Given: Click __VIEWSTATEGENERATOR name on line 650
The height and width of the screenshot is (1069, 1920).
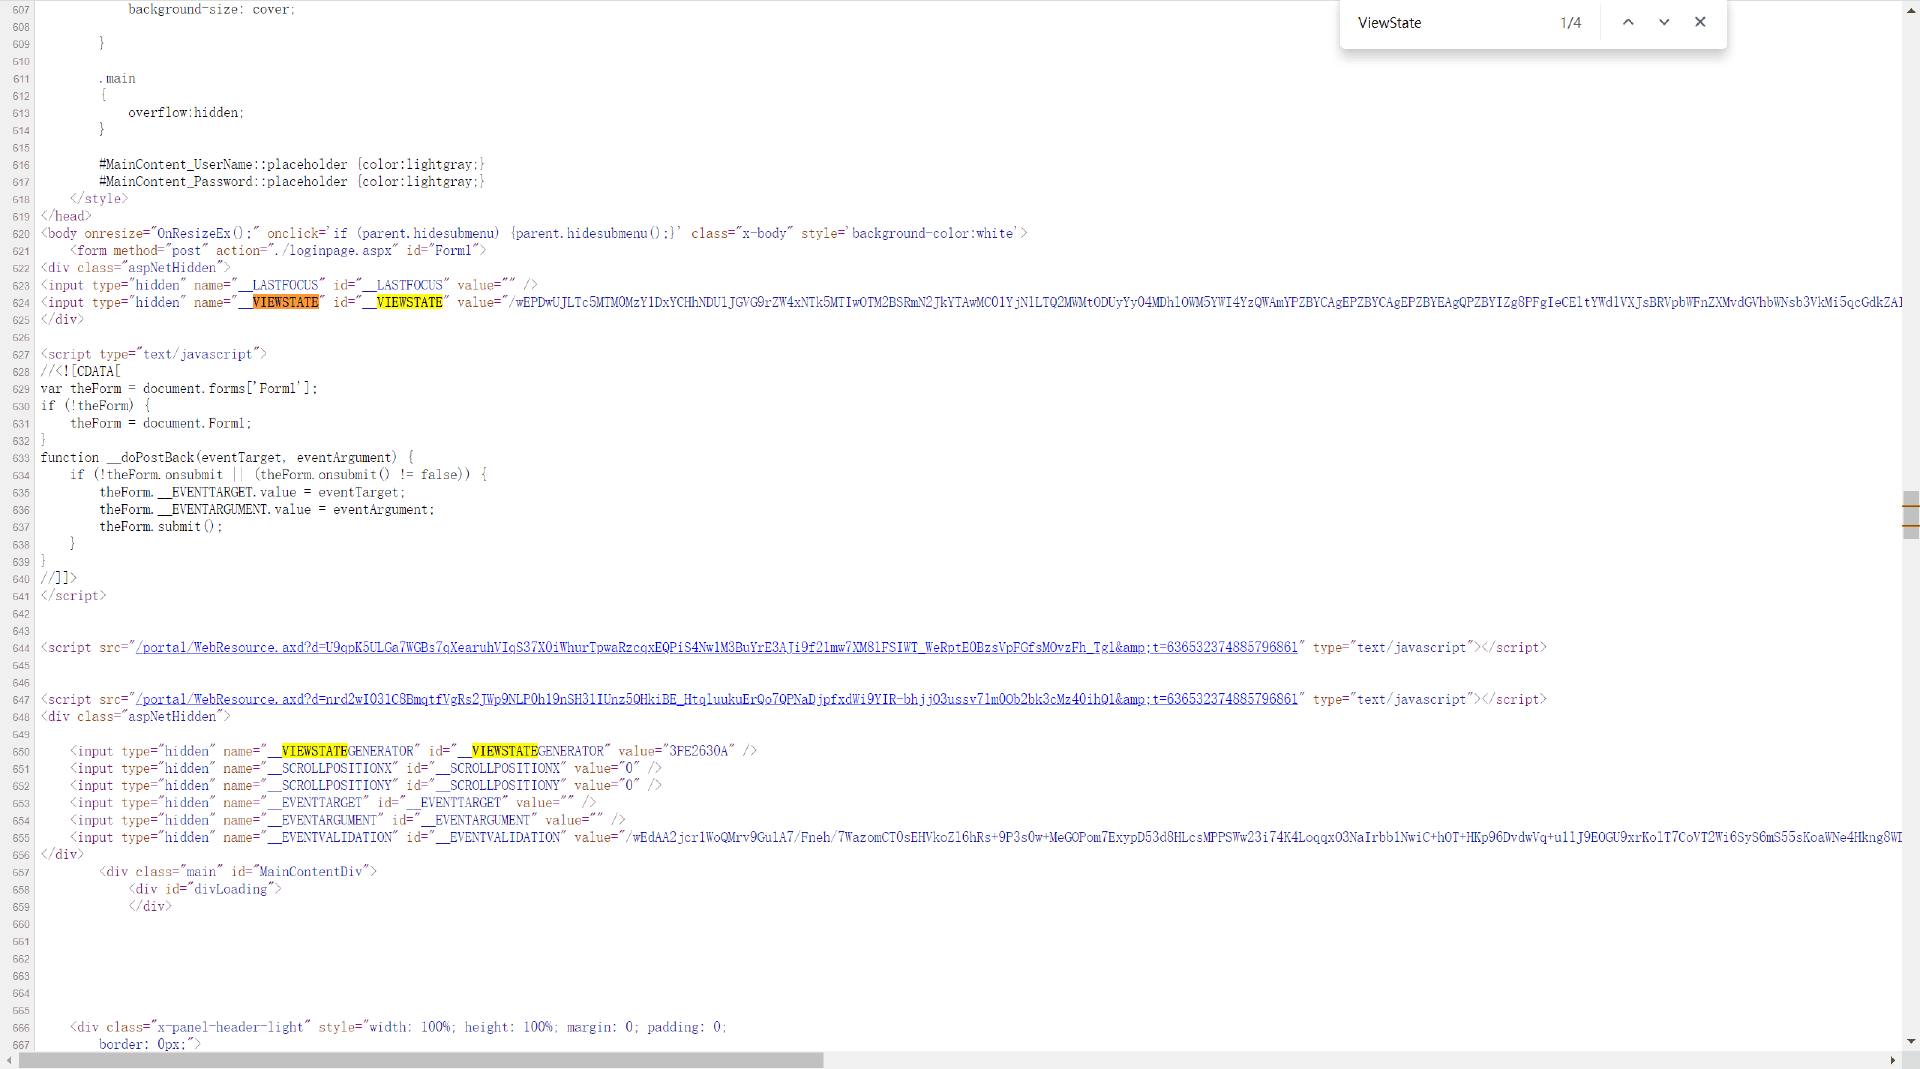Looking at the screenshot, I should click(340, 752).
